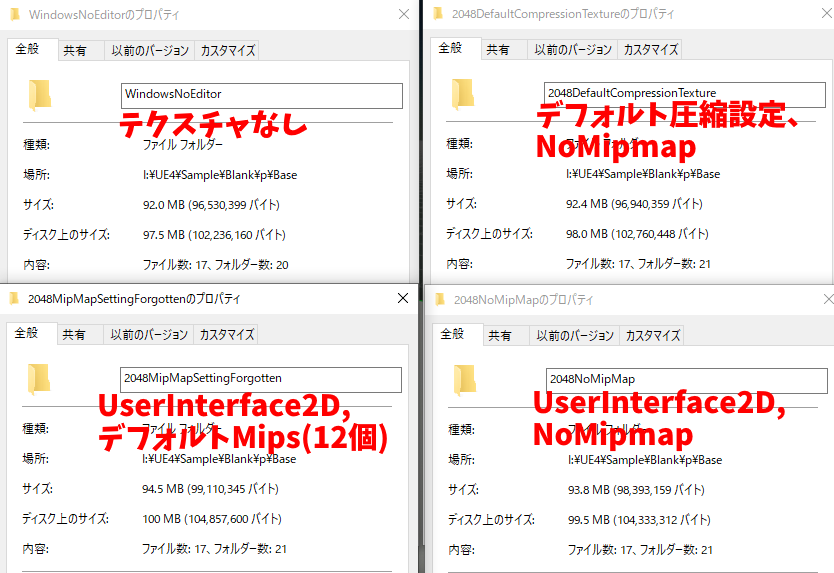
Task: Click size on disk 98.0 MB (102,760,448 バイト)
Action: pos(637,234)
